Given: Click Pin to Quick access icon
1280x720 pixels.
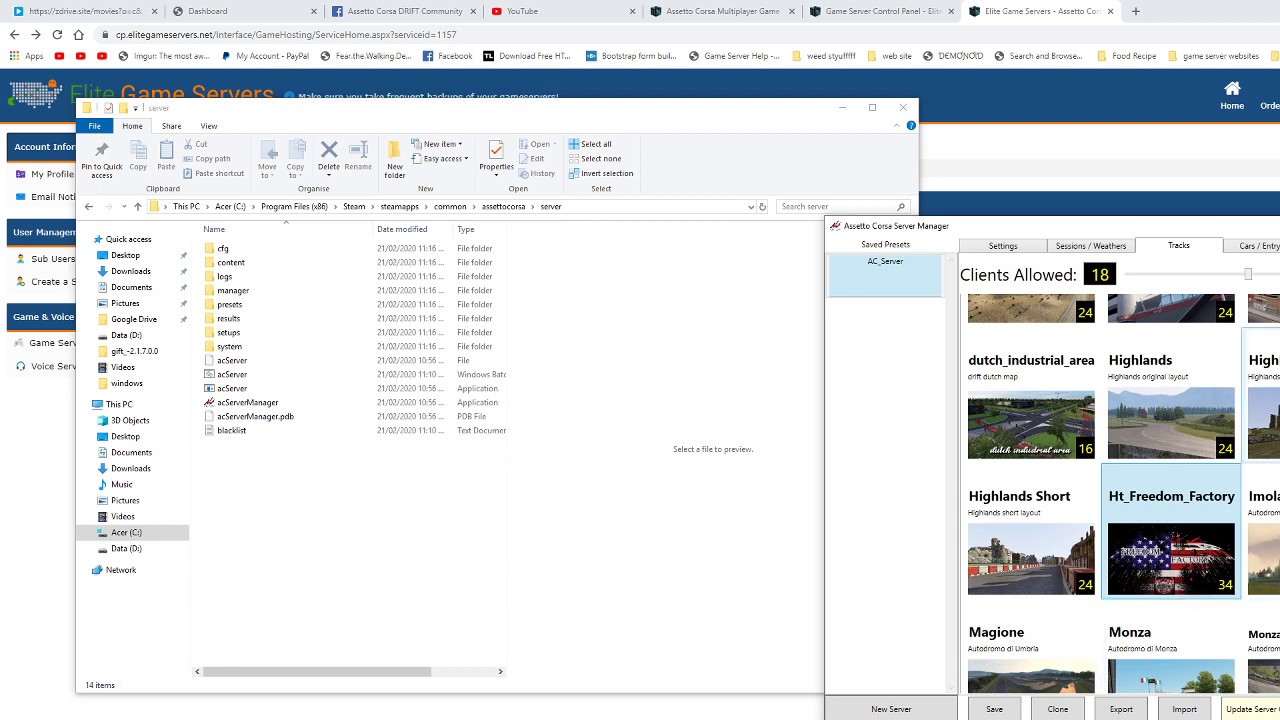Looking at the screenshot, I should click(102, 158).
